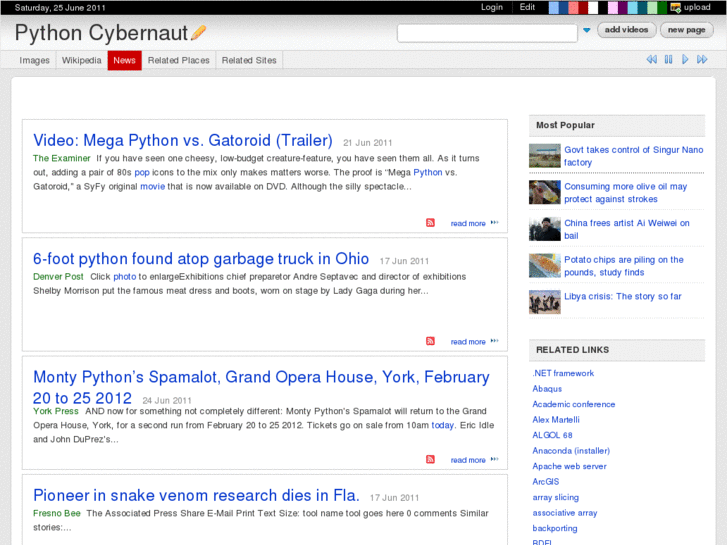
Task: Open China frees artist Ai Weiwei link
Action: 626,229
